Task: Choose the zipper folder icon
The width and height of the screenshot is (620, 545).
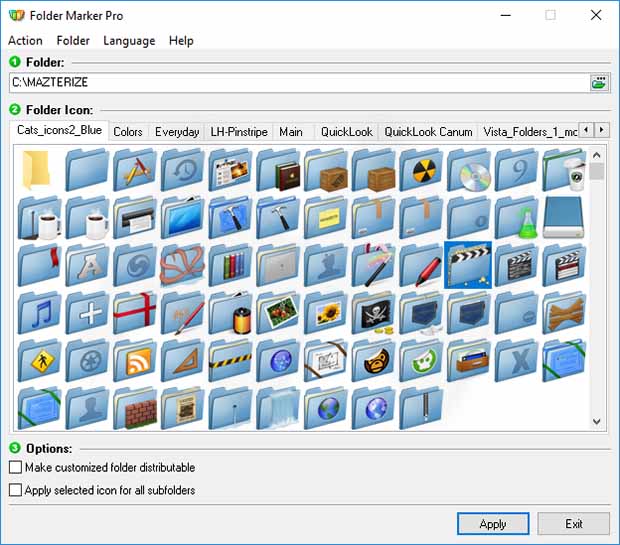Action: pos(420,408)
